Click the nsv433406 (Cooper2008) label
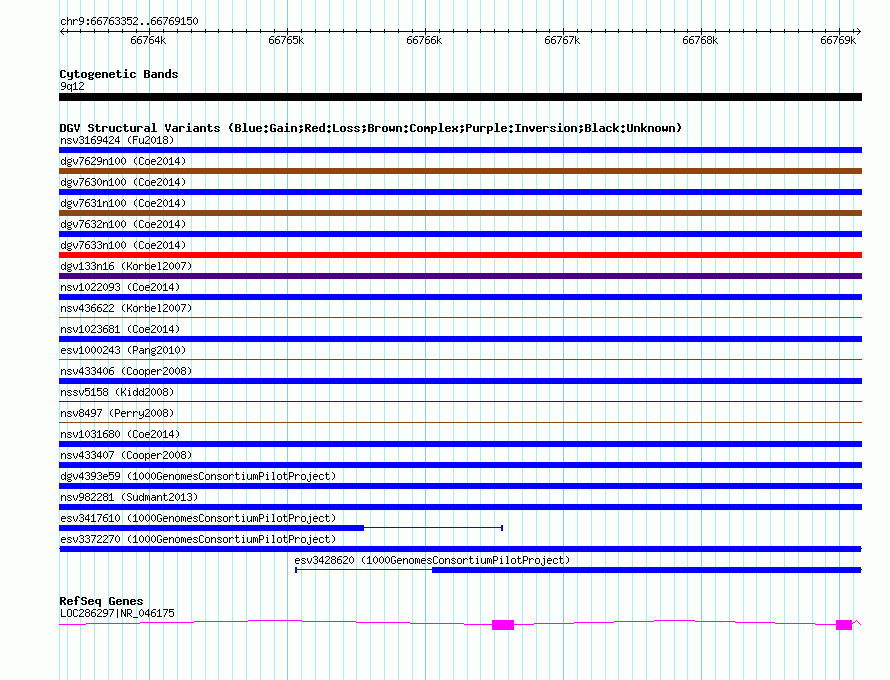 (x=126, y=371)
